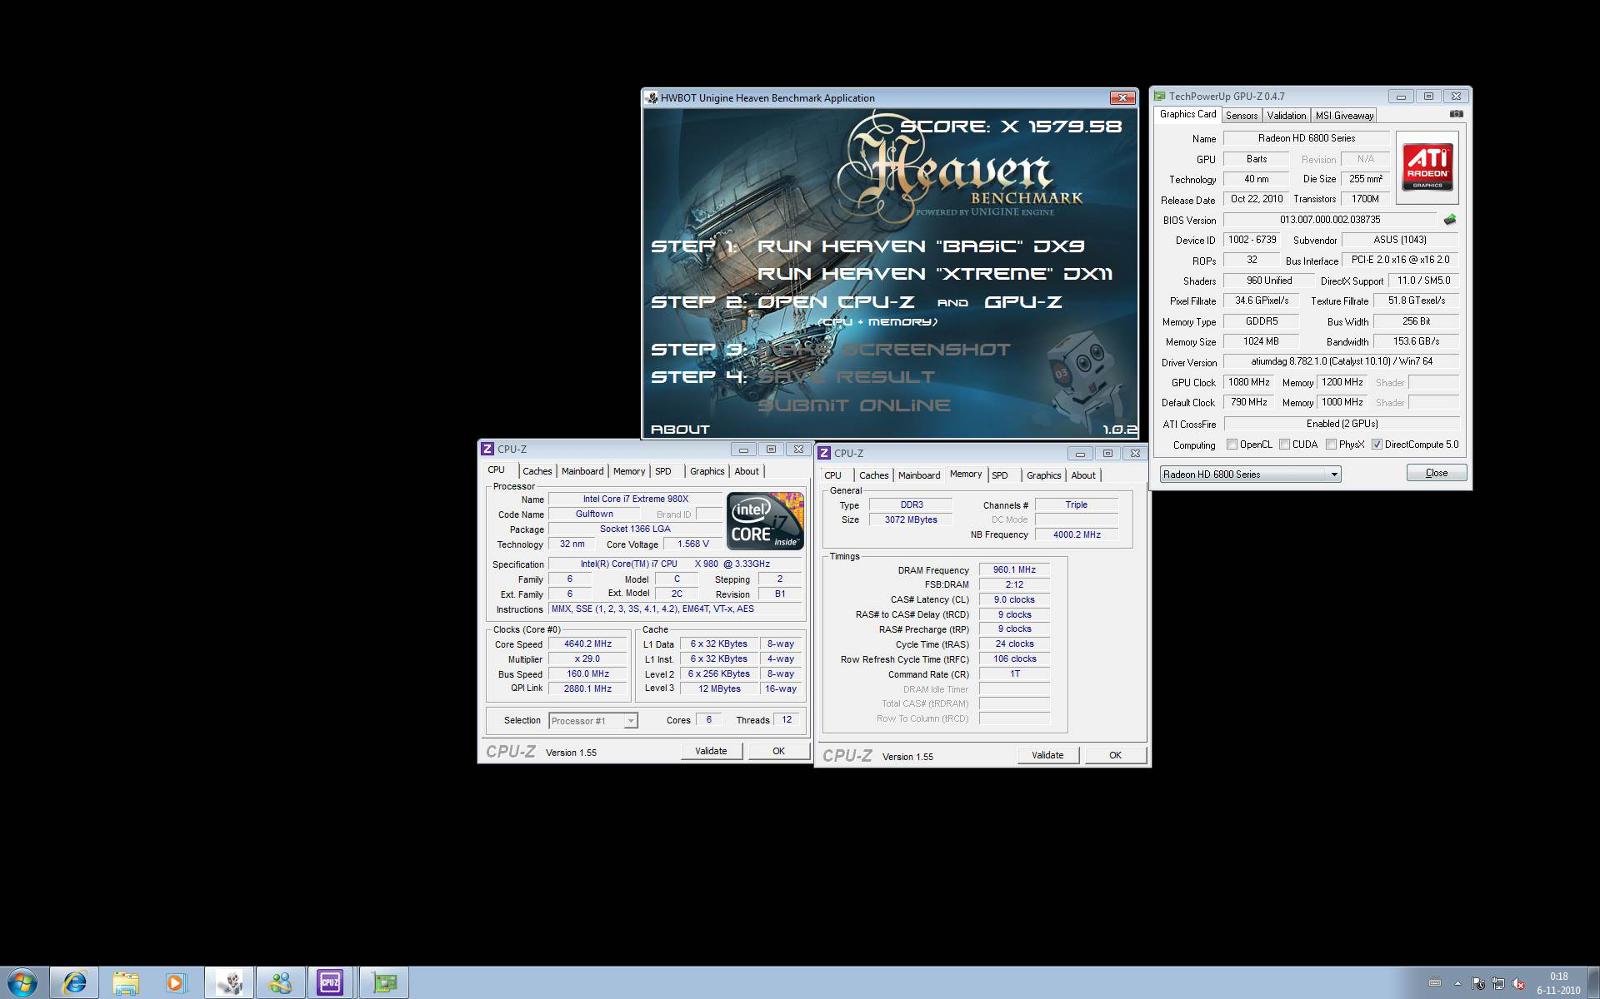Click Close button in GPU-Z
Screen dimensions: 1600x999
click(1436, 473)
